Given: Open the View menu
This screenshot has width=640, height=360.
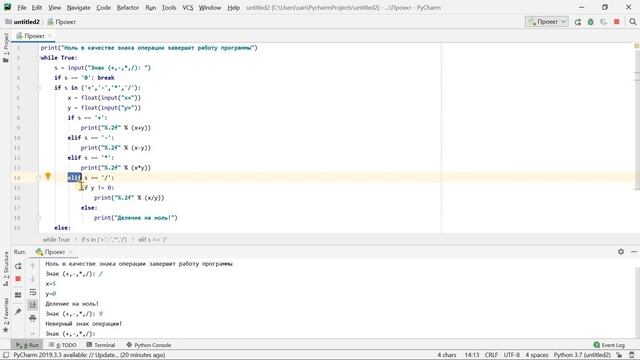Looking at the screenshot, I should point(54,7).
